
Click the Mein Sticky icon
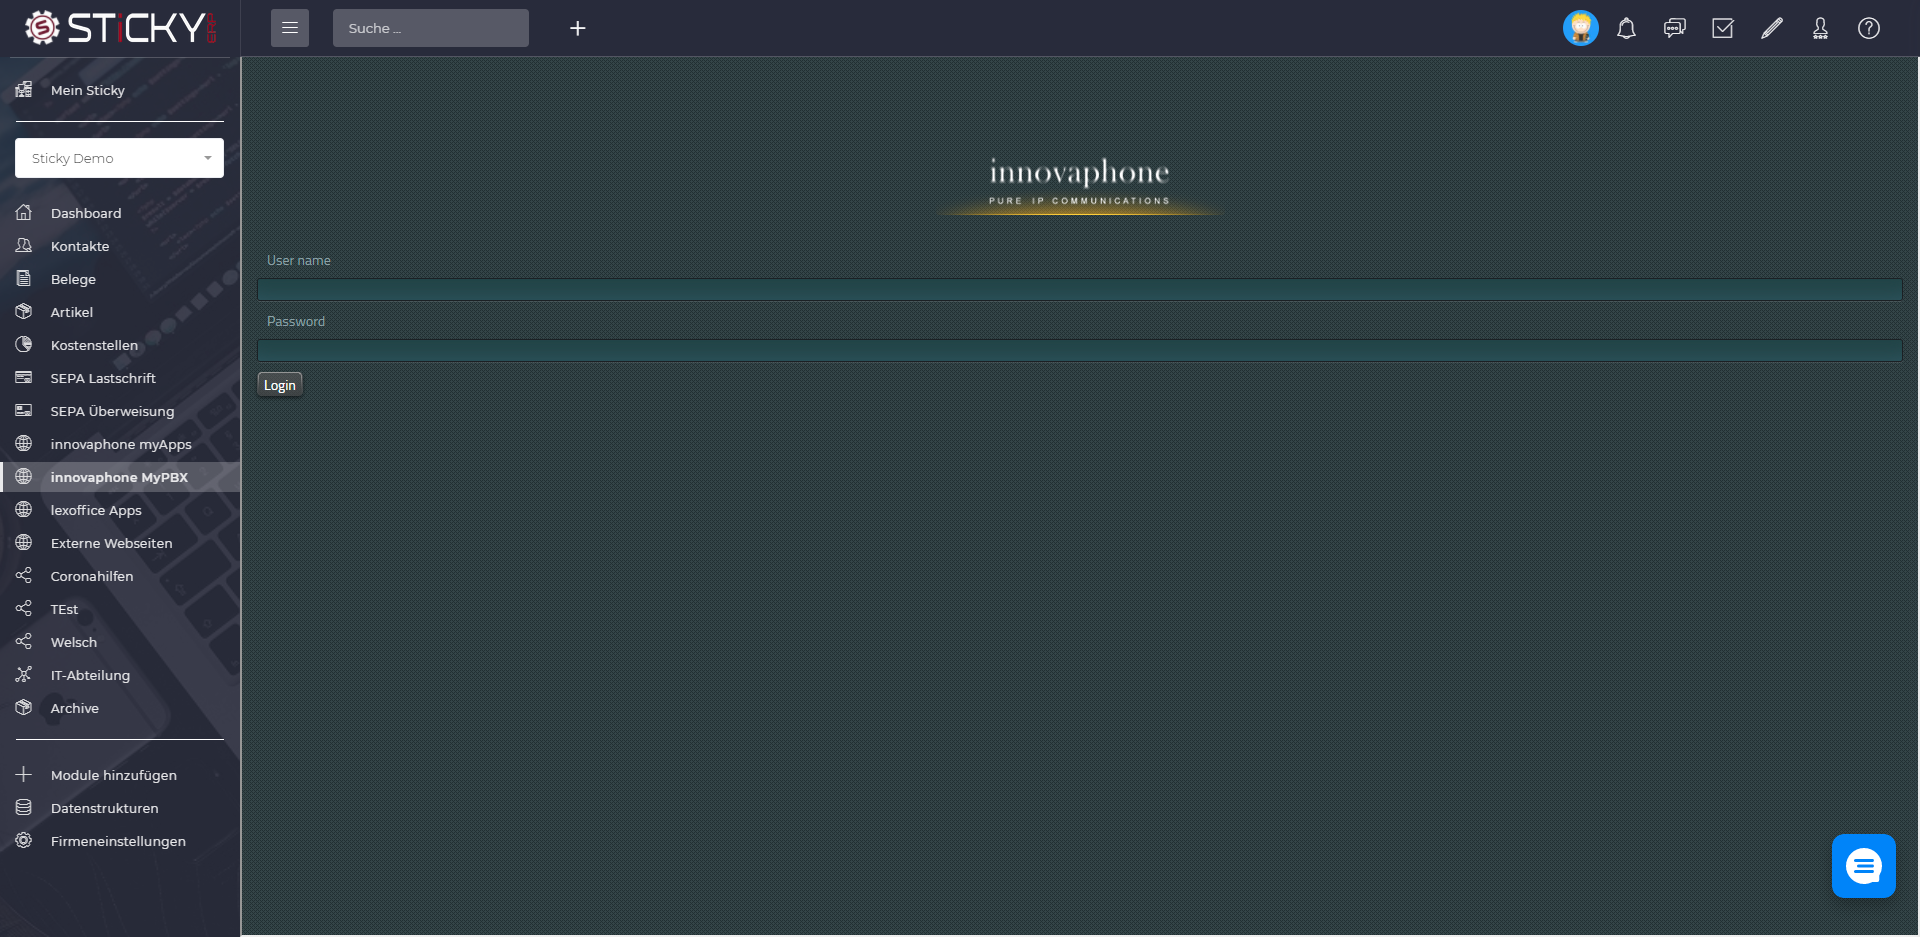coord(24,90)
